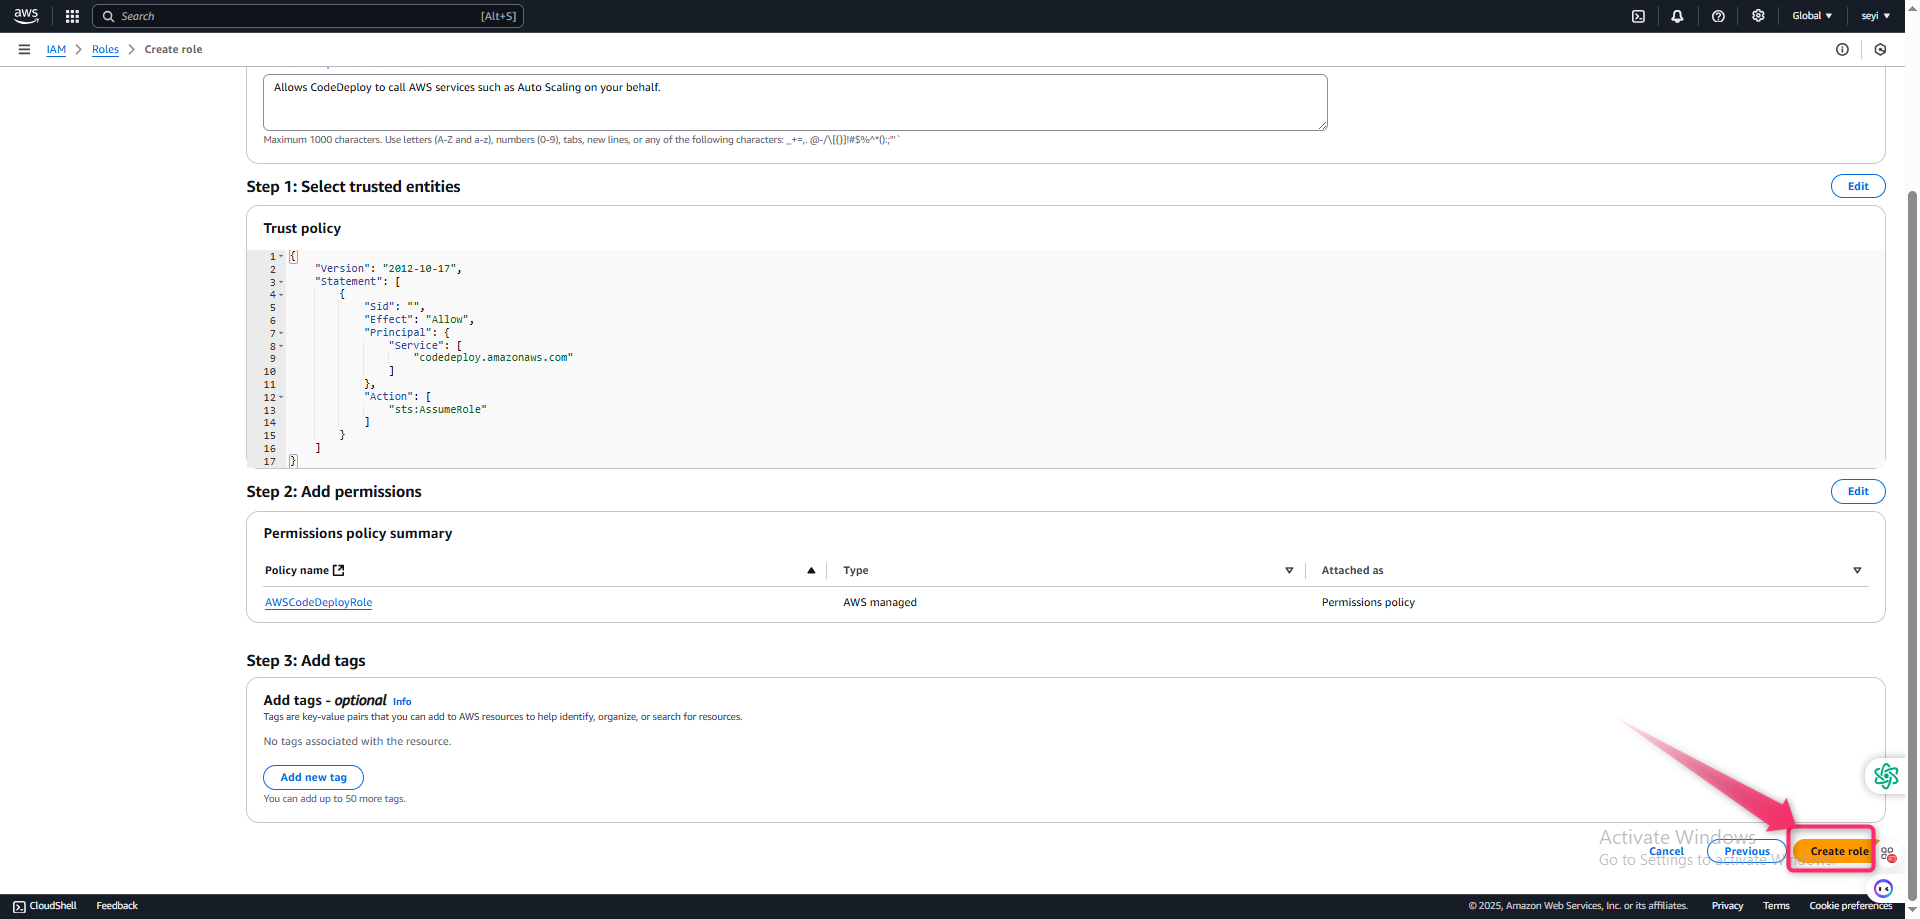
Task: Open the green assistant extension icon
Action: (x=1886, y=775)
